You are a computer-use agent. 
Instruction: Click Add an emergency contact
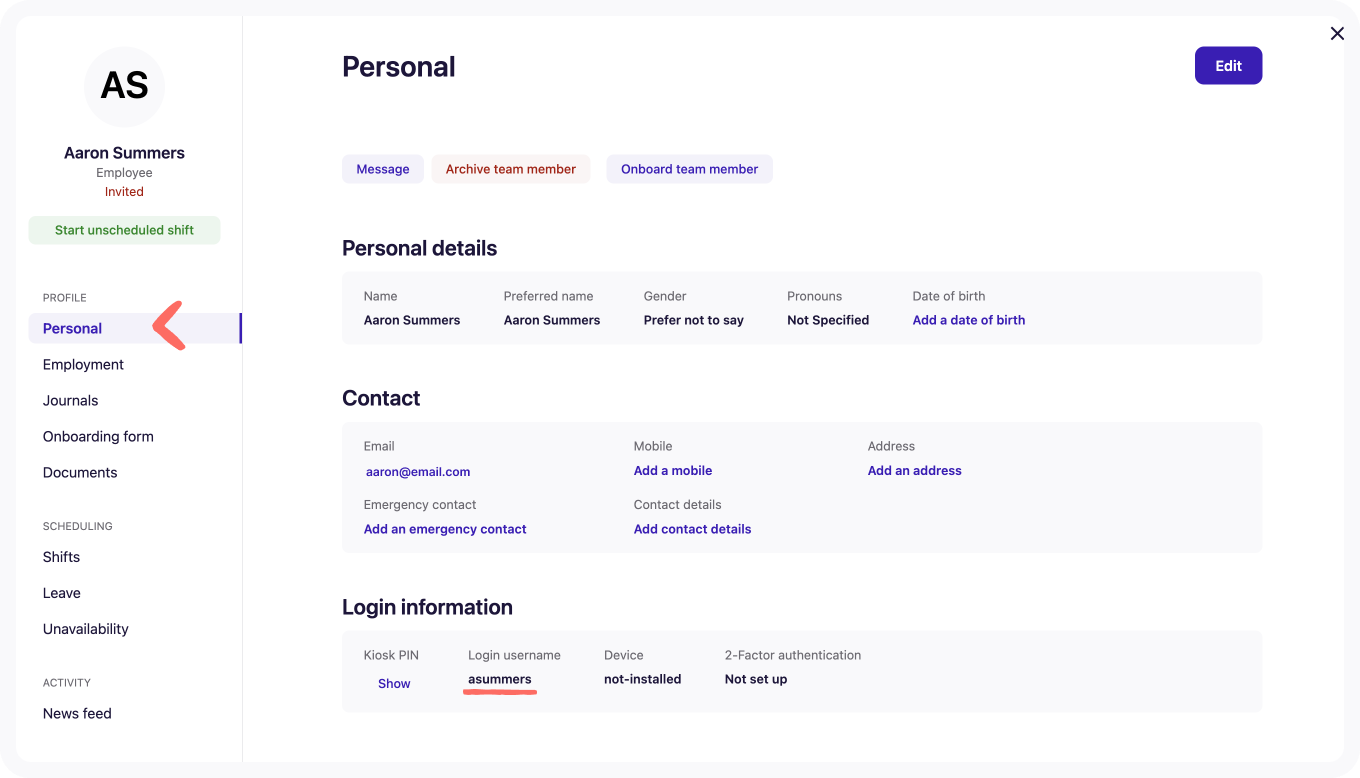445,529
